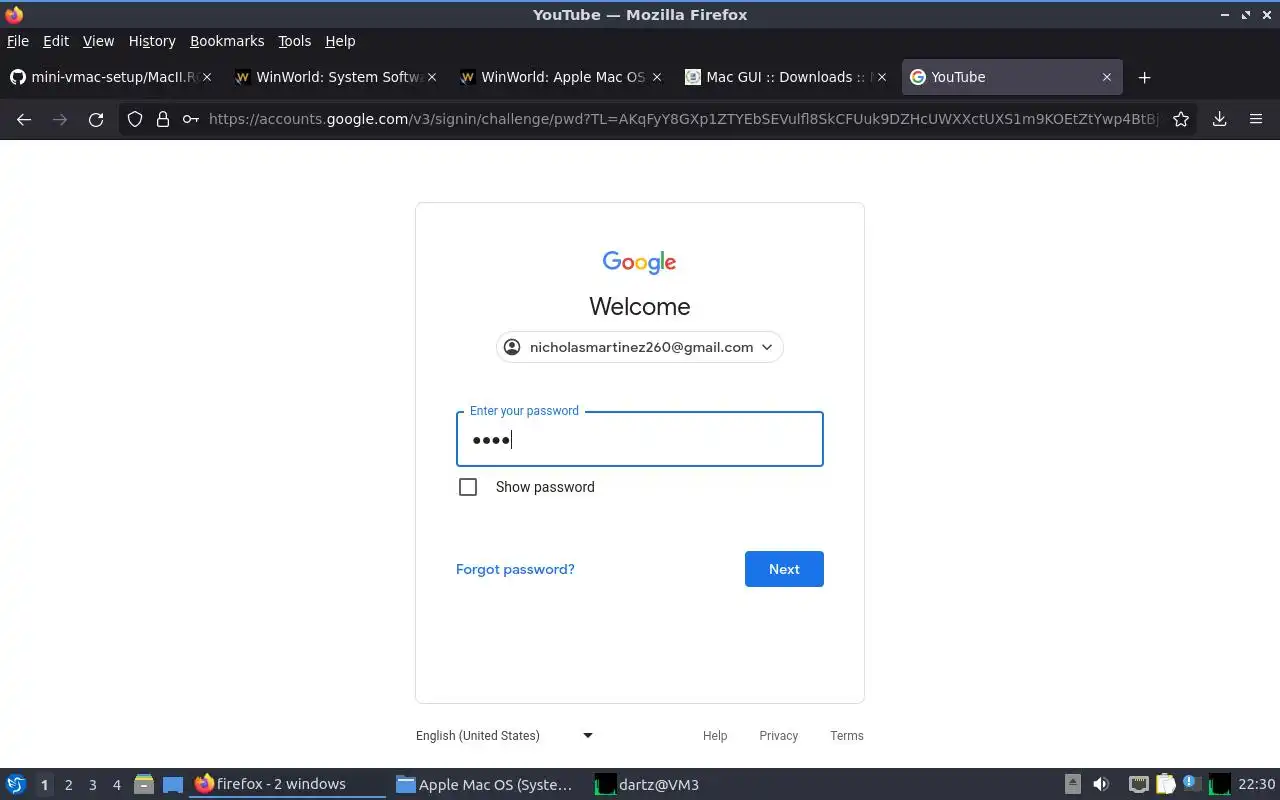This screenshot has height=800, width=1280.
Task: Open the file manager icon on the taskbar
Action: click(144, 784)
